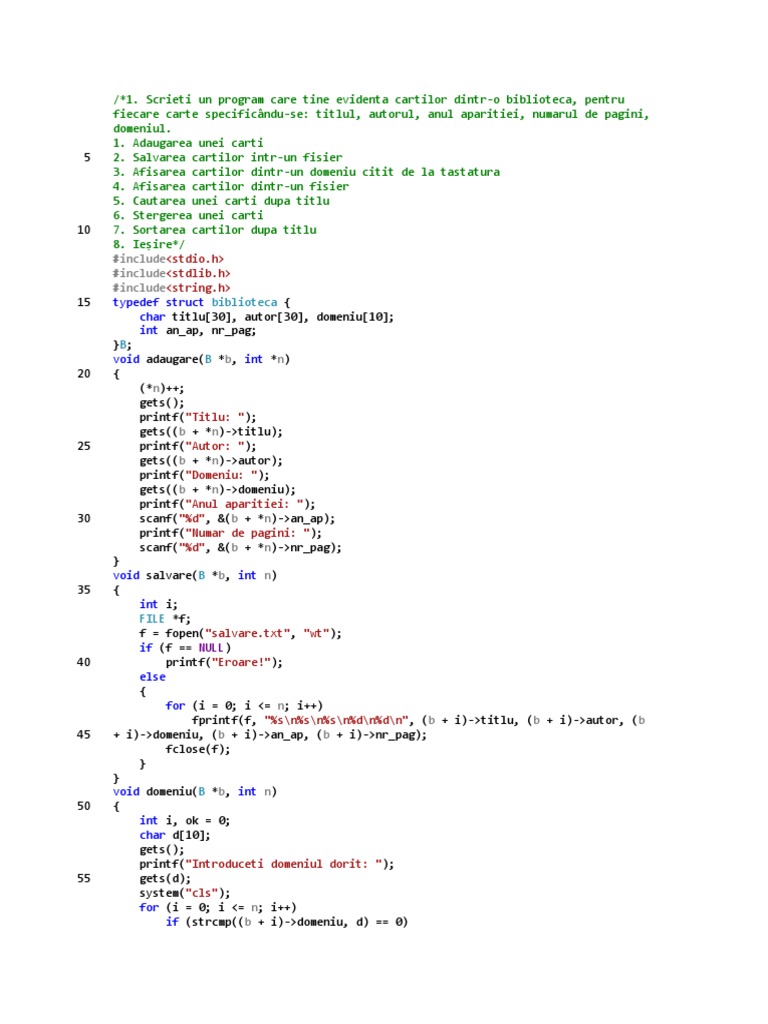Click line number 35 in the margin
The height and width of the screenshot is (1024, 768).
84,590
